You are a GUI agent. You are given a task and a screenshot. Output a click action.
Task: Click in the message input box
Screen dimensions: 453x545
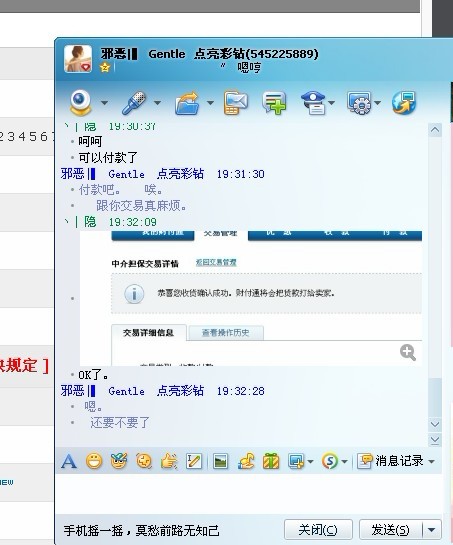(249, 494)
